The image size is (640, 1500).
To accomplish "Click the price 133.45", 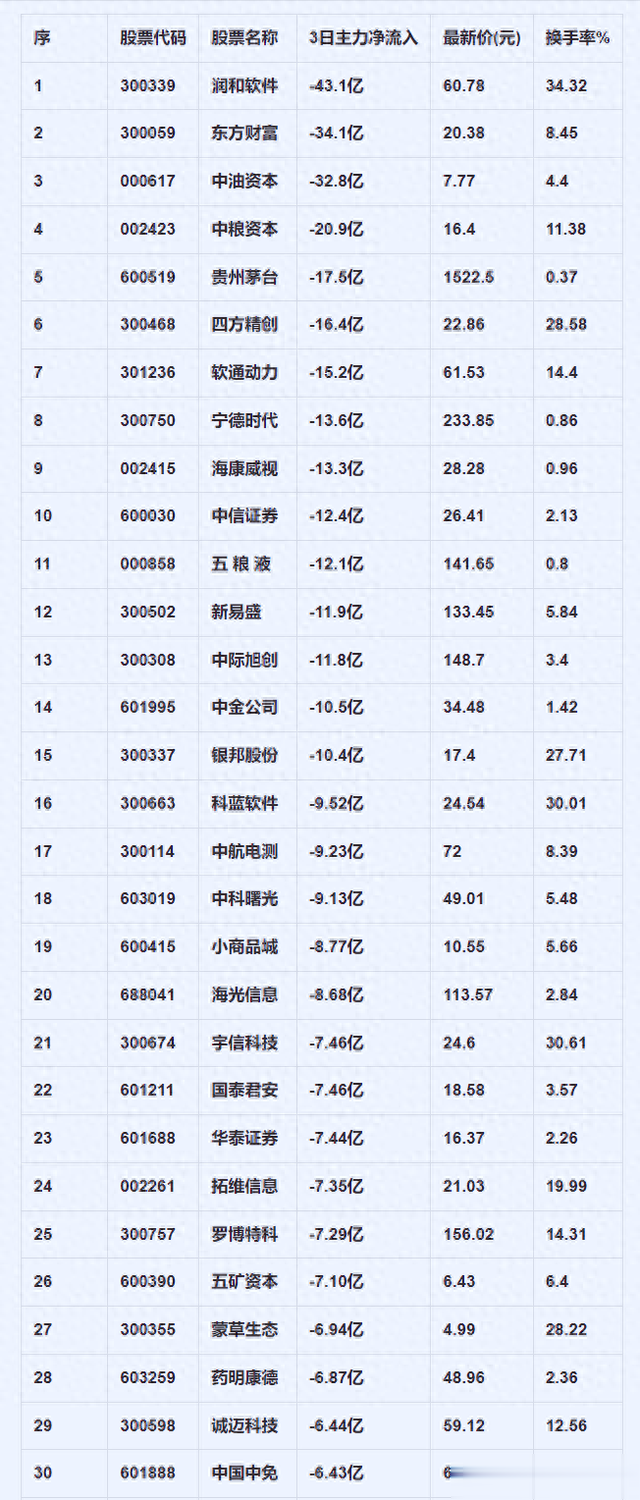I will [468, 612].
